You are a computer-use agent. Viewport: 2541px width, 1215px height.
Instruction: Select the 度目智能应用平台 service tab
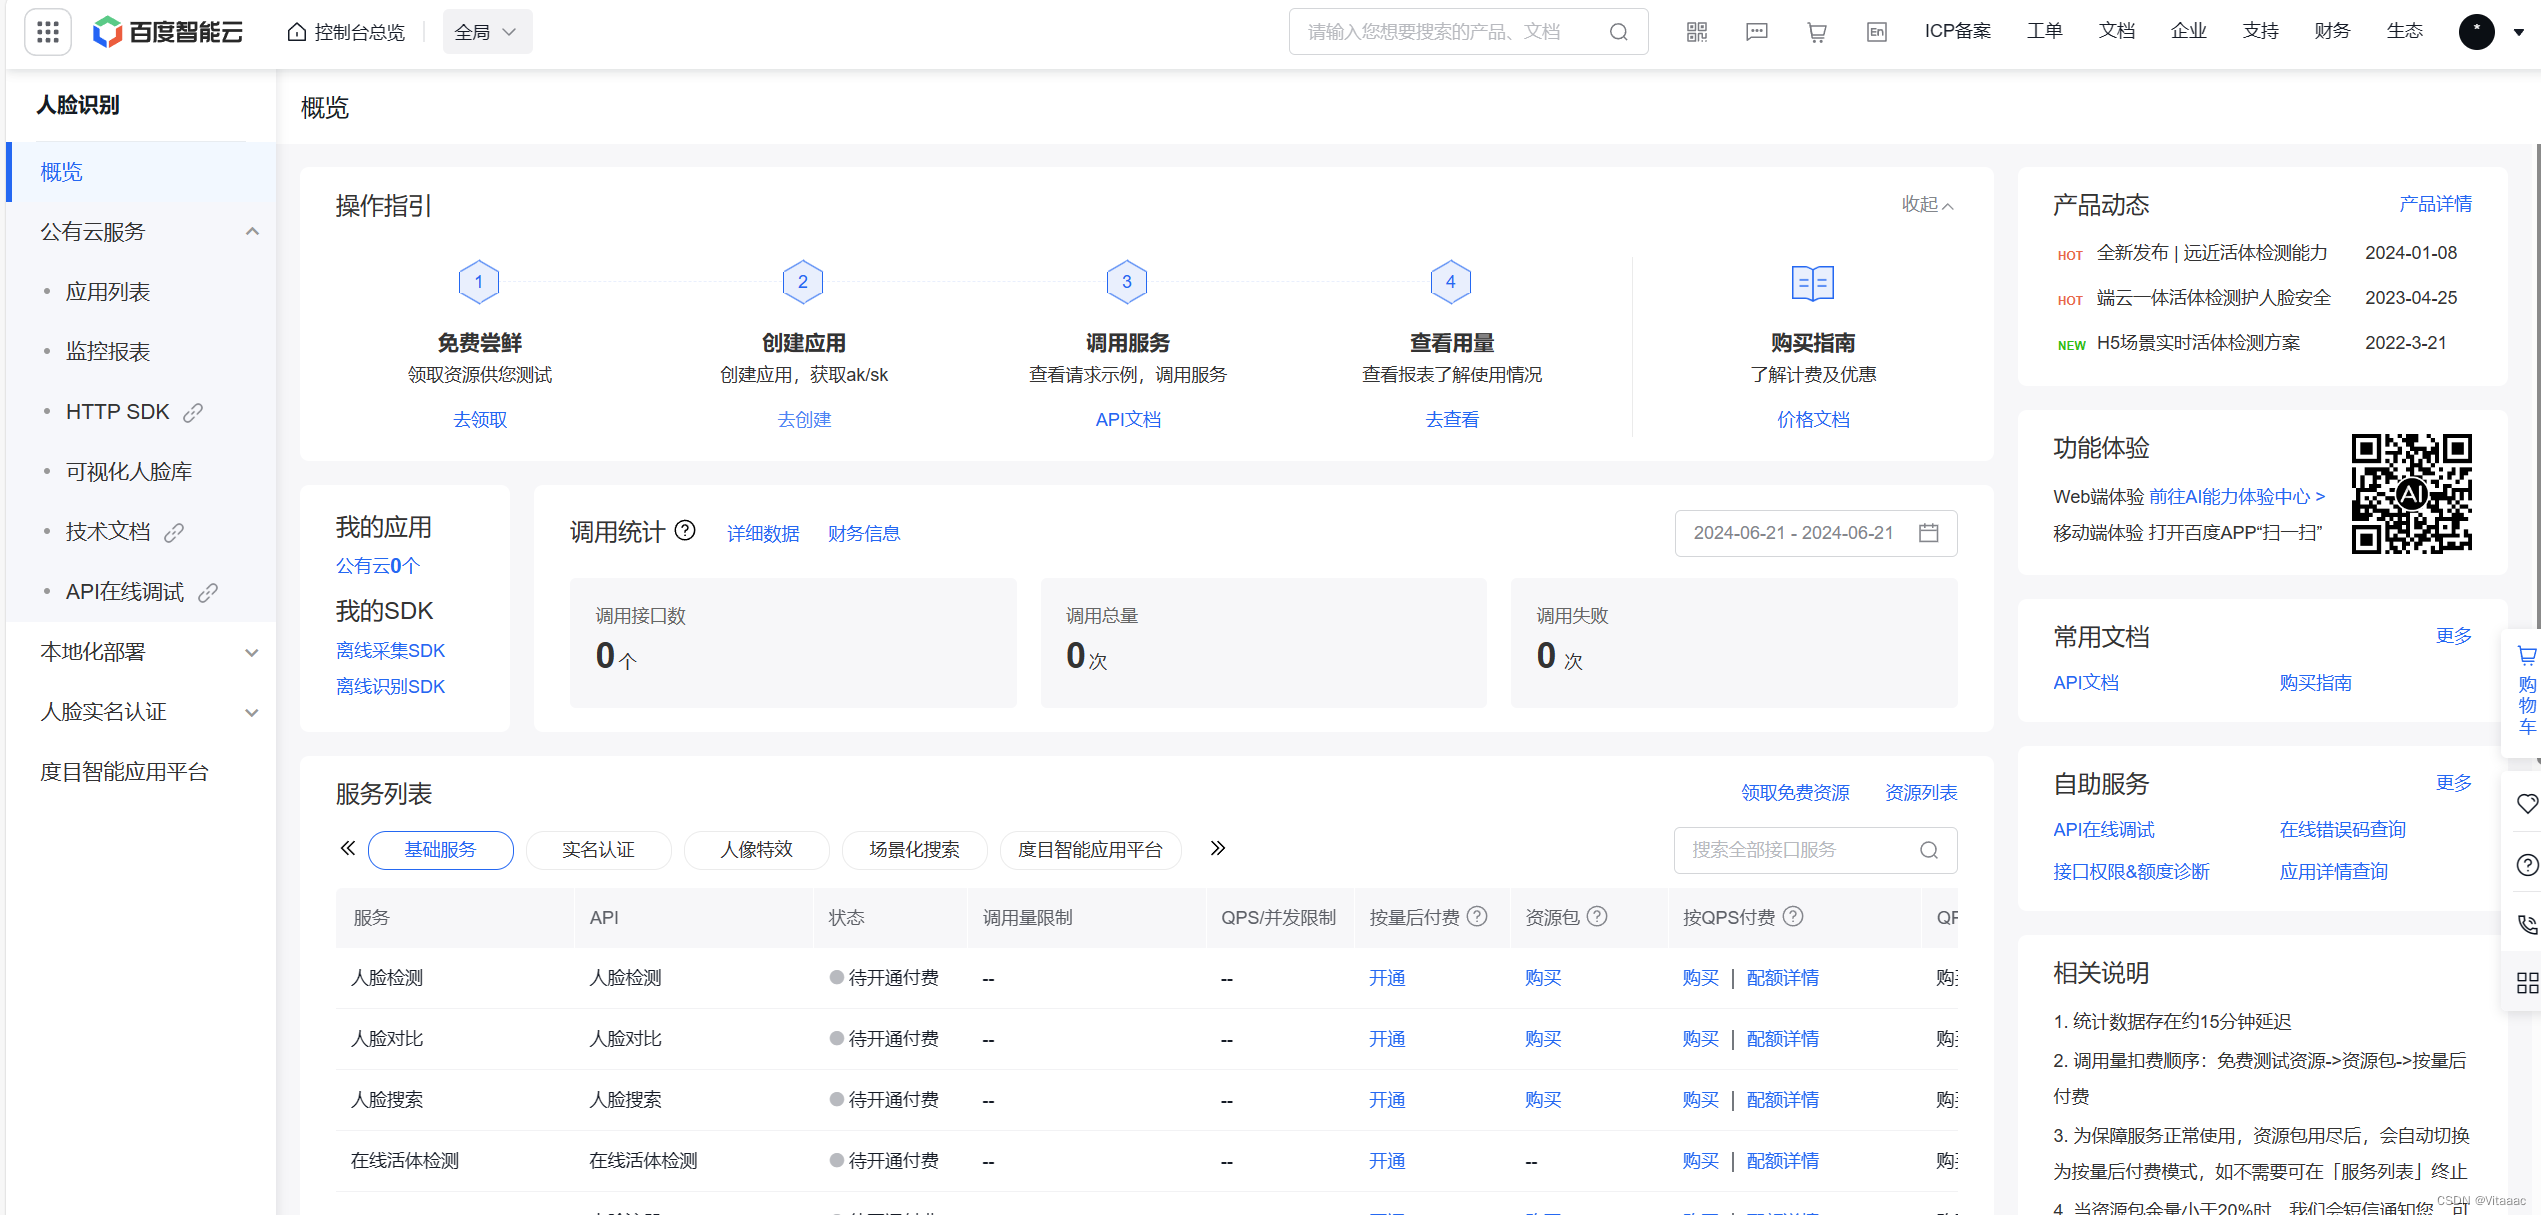pyautogui.click(x=1090, y=850)
